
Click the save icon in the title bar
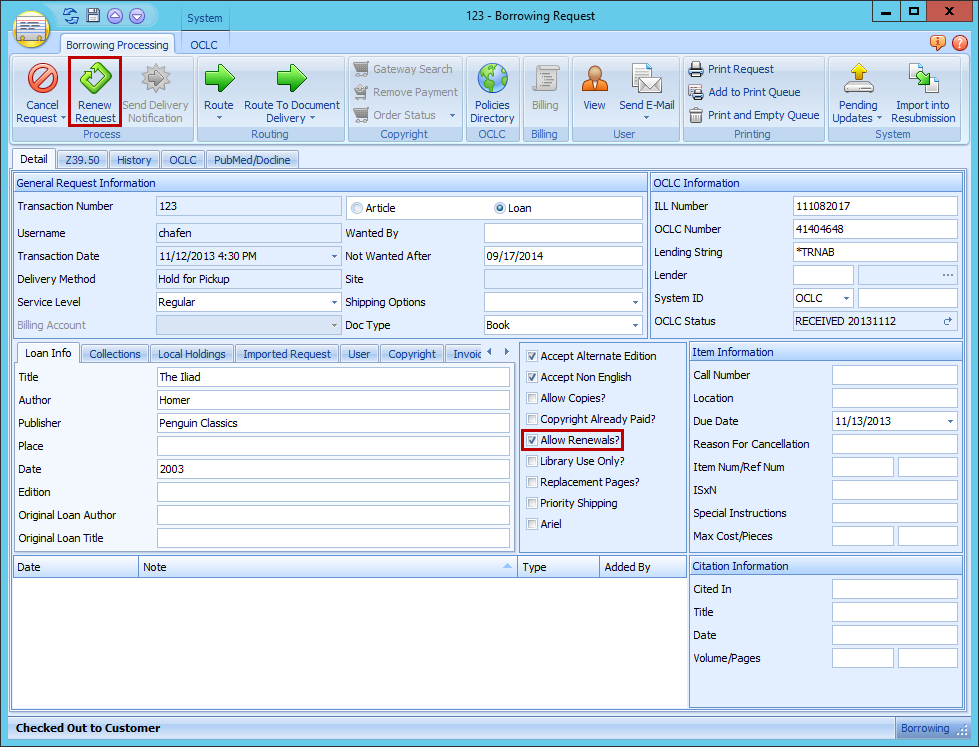pyautogui.click(x=91, y=15)
